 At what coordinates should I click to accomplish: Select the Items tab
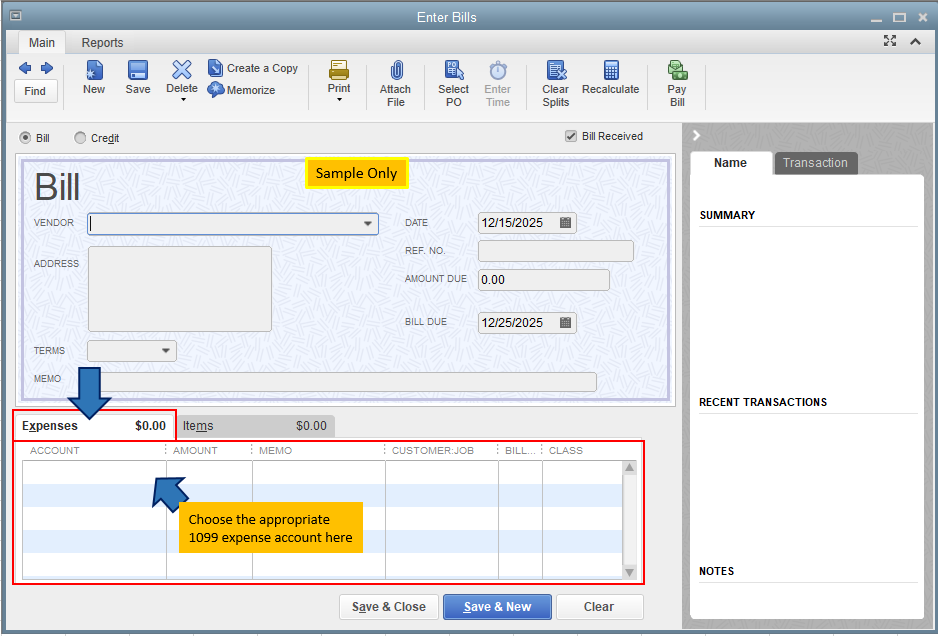[x=255, y=426]
